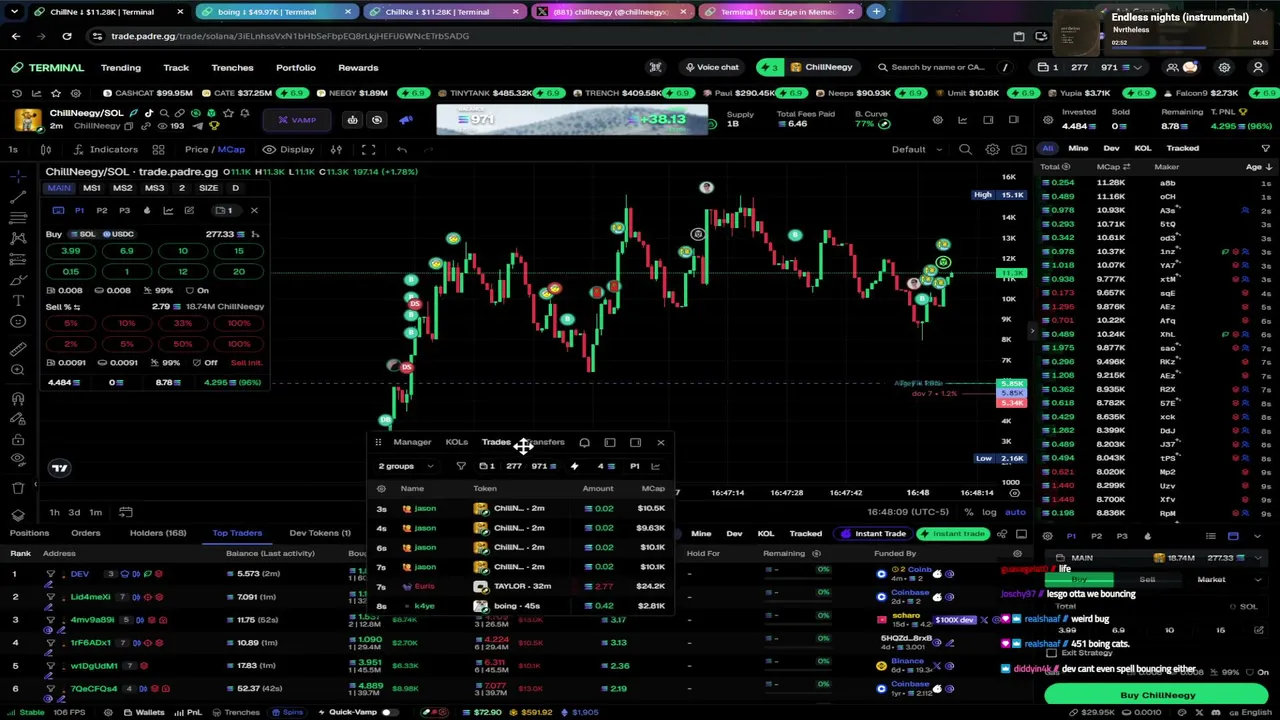The width and height of the screenshot is (1280, 720).
Task: Favorite ChillNeegy with the star icon
Action: (229, 113)
